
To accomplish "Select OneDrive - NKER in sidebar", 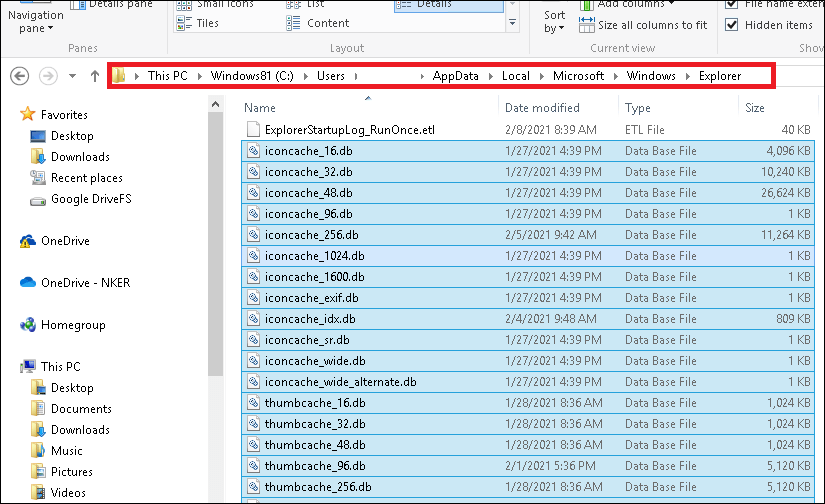I will coord(85,283).
